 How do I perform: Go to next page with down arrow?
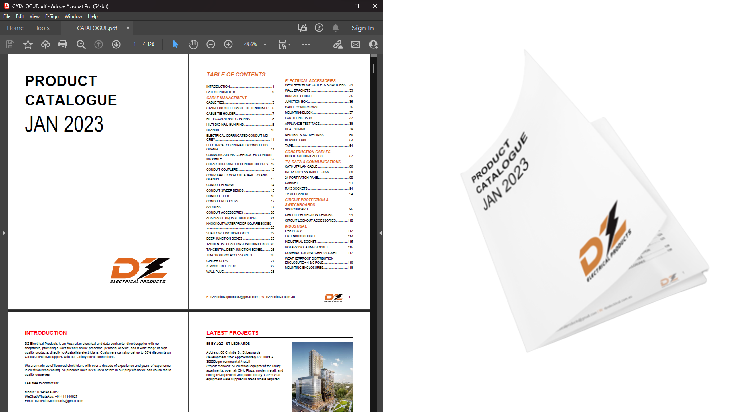[117, 45]
